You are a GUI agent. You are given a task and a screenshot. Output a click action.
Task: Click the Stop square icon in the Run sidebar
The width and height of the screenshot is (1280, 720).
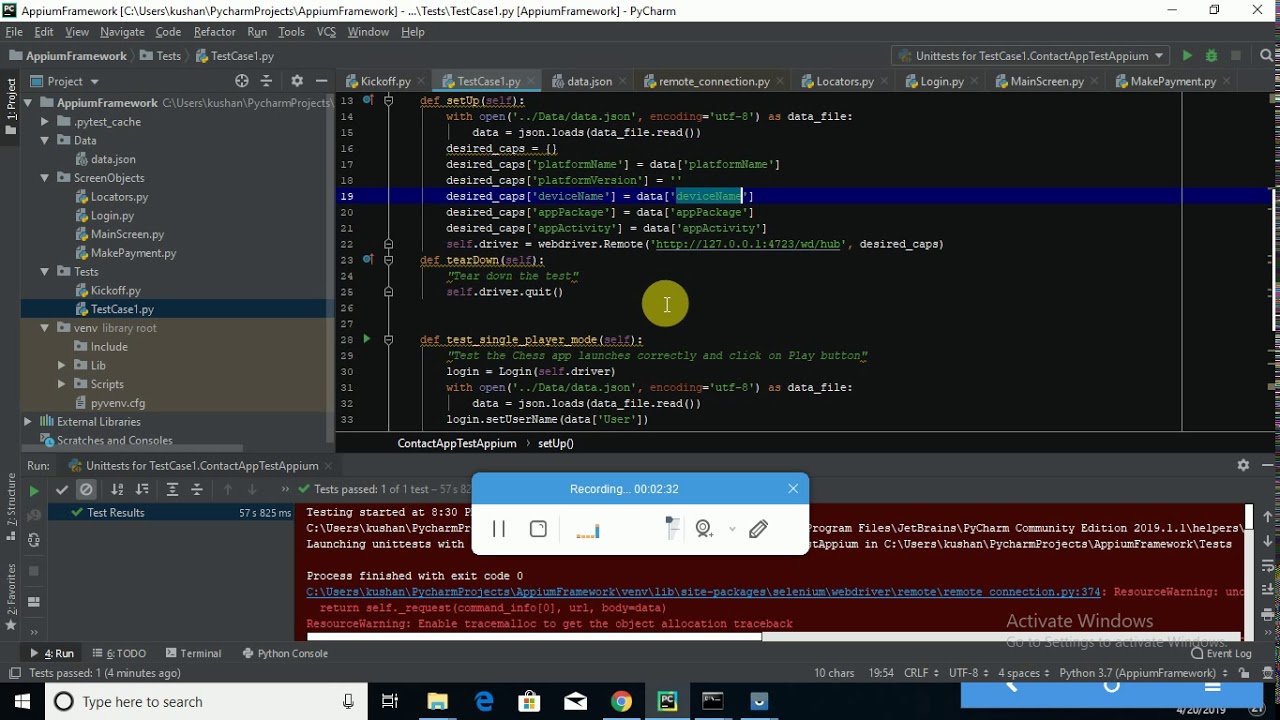click(34, 571)
